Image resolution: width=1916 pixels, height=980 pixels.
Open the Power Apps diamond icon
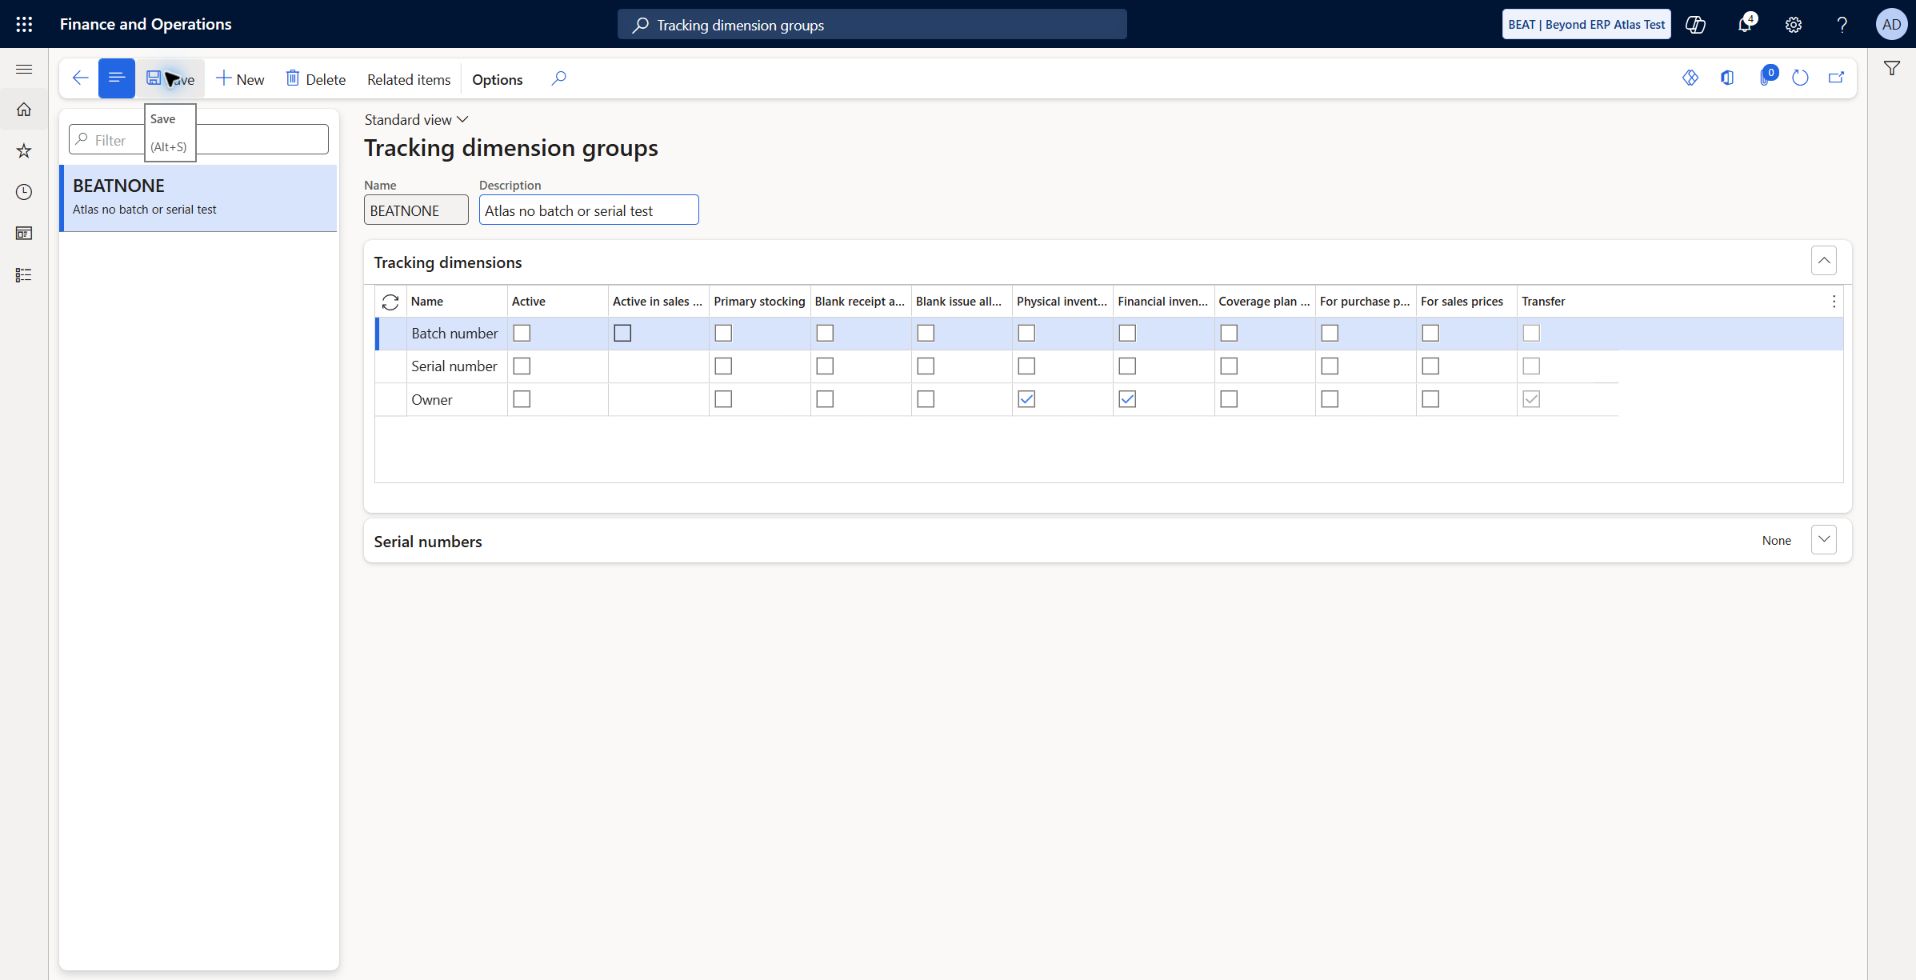coord(1690,78)
